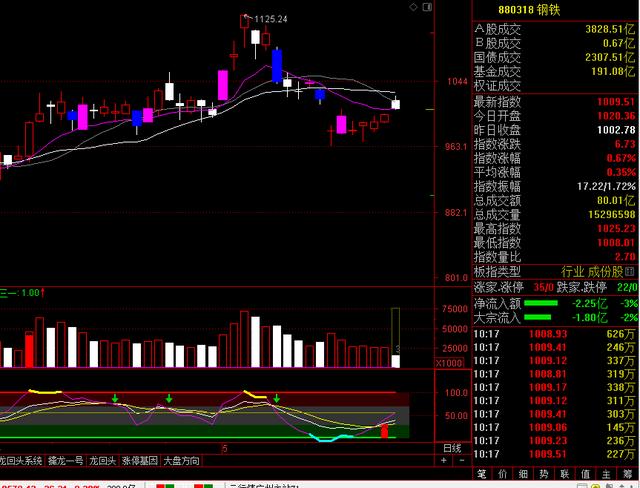
Task: Click the 指数涨幅 value 0.67%
Action: pyautogui.click(x=621, y=158)
